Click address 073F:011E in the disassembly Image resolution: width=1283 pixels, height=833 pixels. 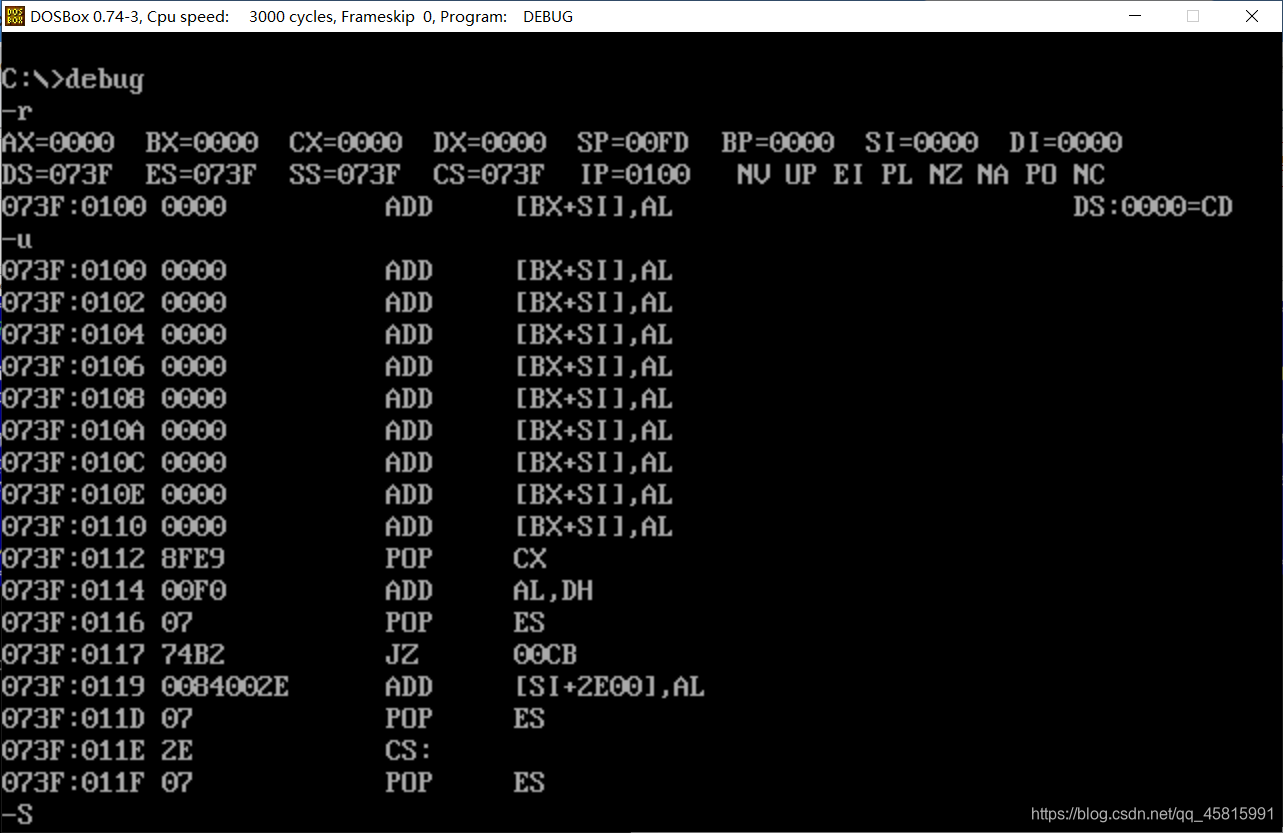74,751
